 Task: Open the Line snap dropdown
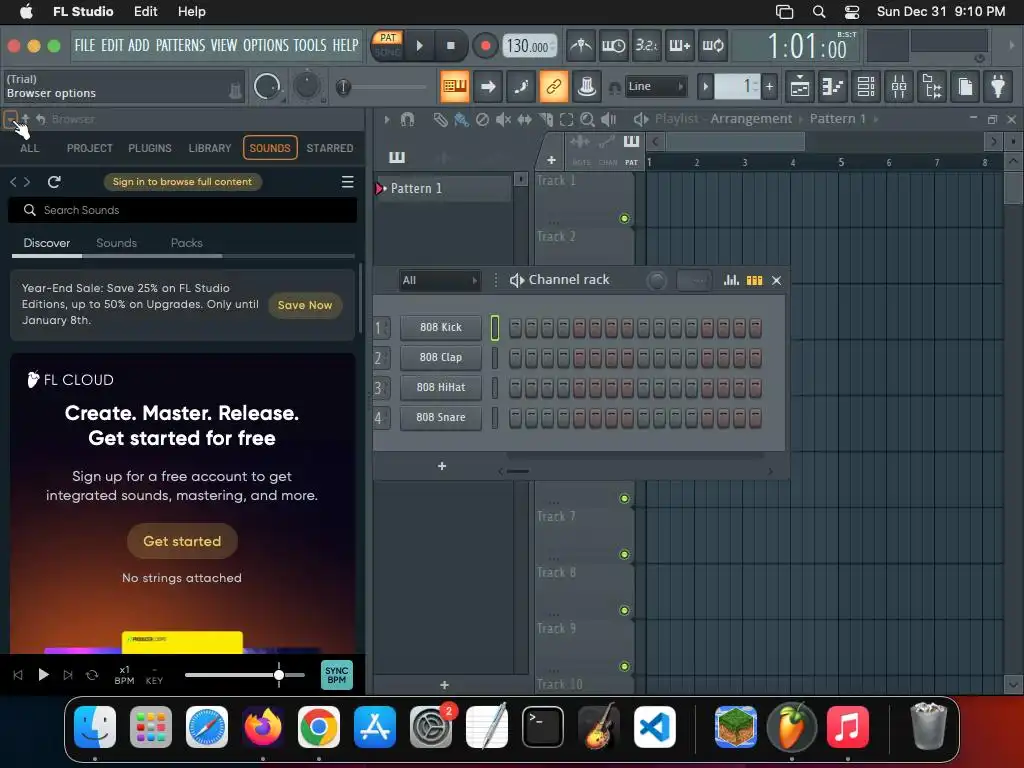[x=656, y=86]
